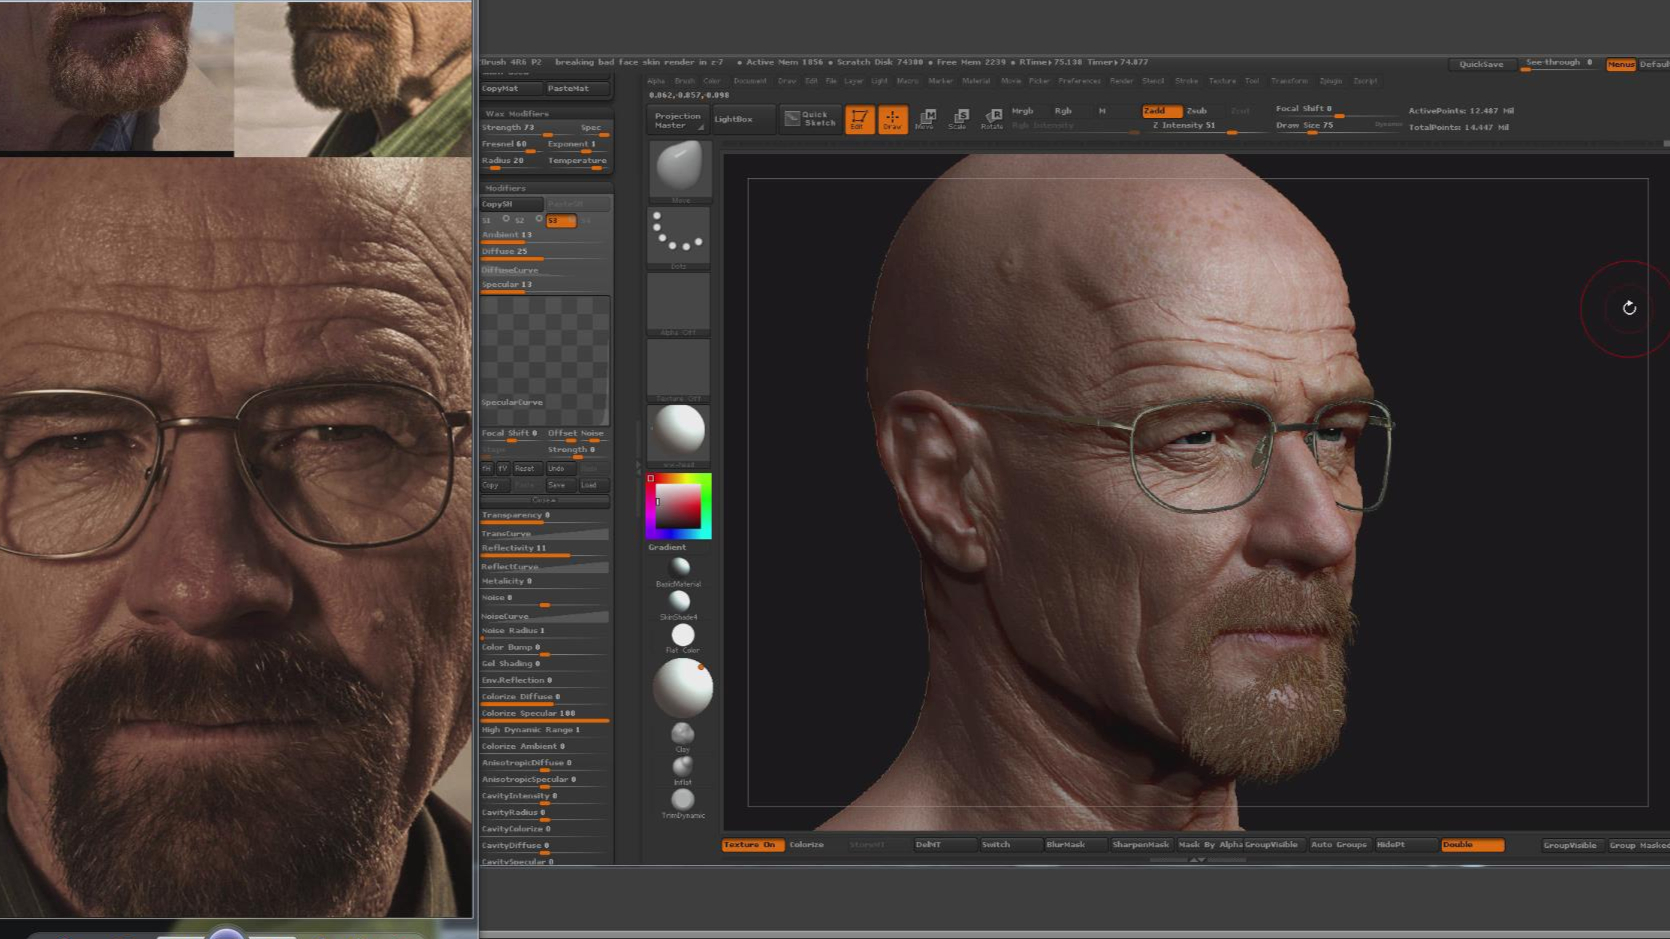Image resolution: width=1670 pixels, height=939 pixels.
Task: Open the Document menu
Action: pyautogui.click(x=750, y=81)
